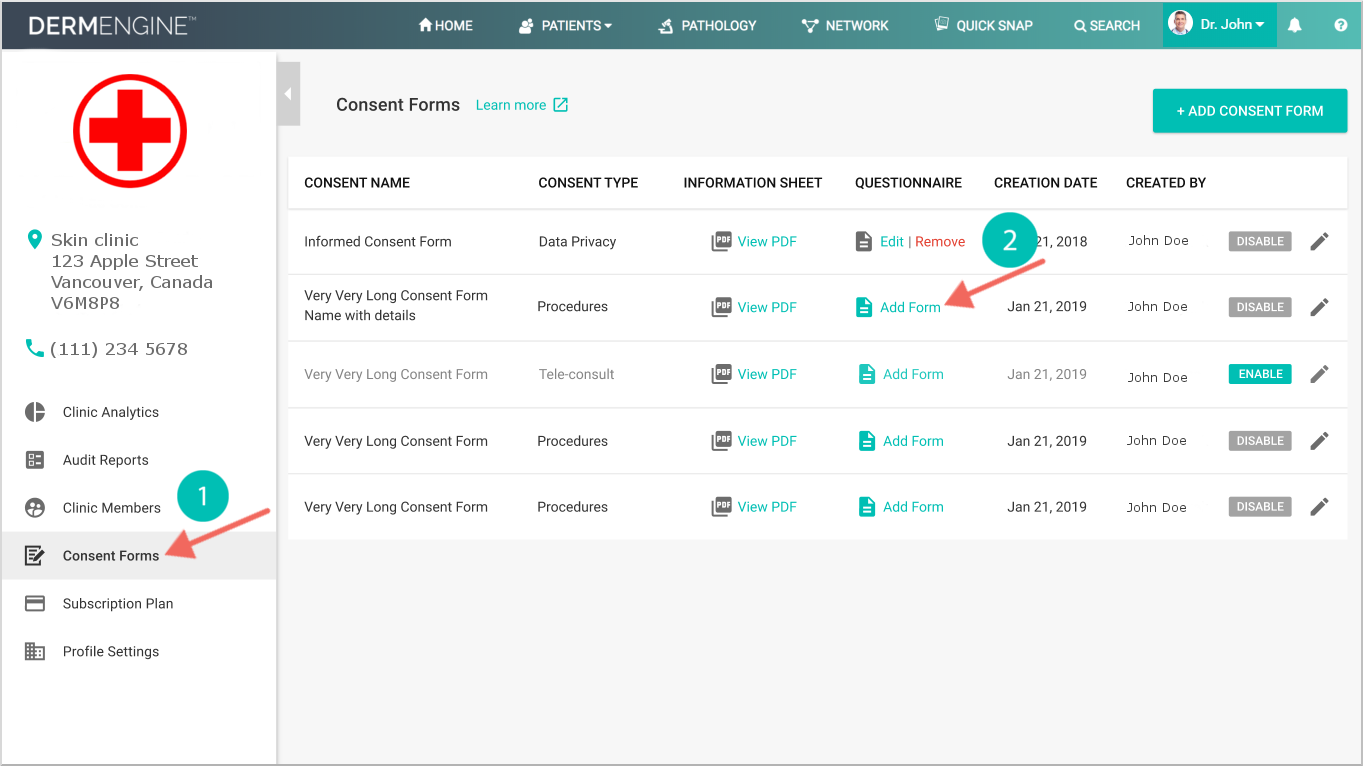
Task: Click PDF icon in Informed Consent Form row
Action: [721, 241]
